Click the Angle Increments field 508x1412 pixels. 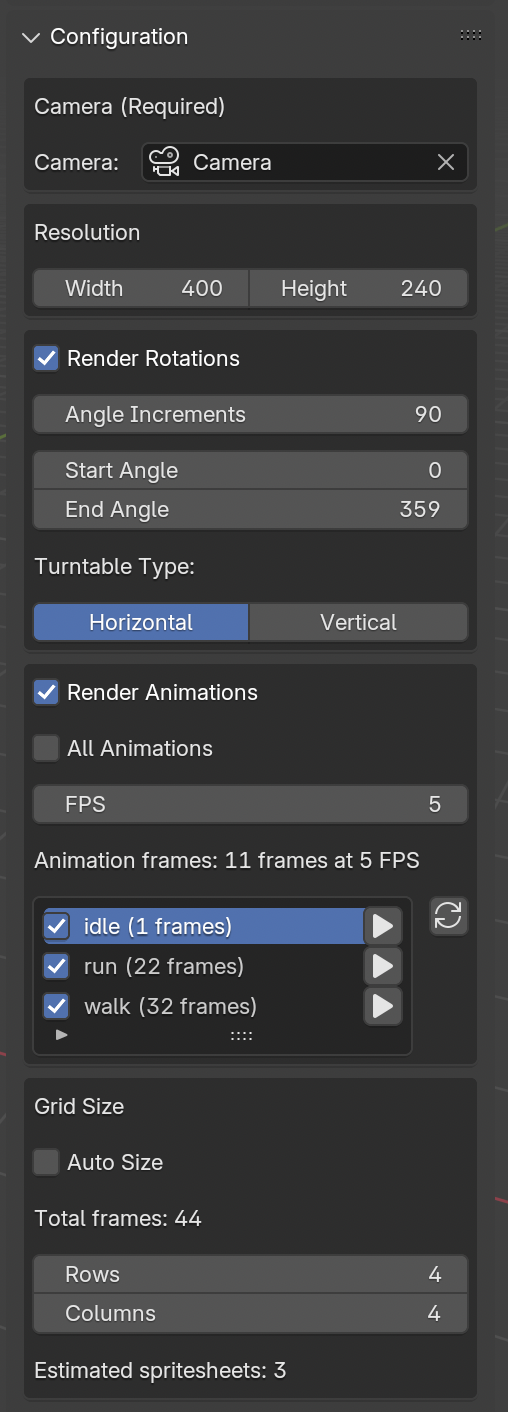click(251, 414)
